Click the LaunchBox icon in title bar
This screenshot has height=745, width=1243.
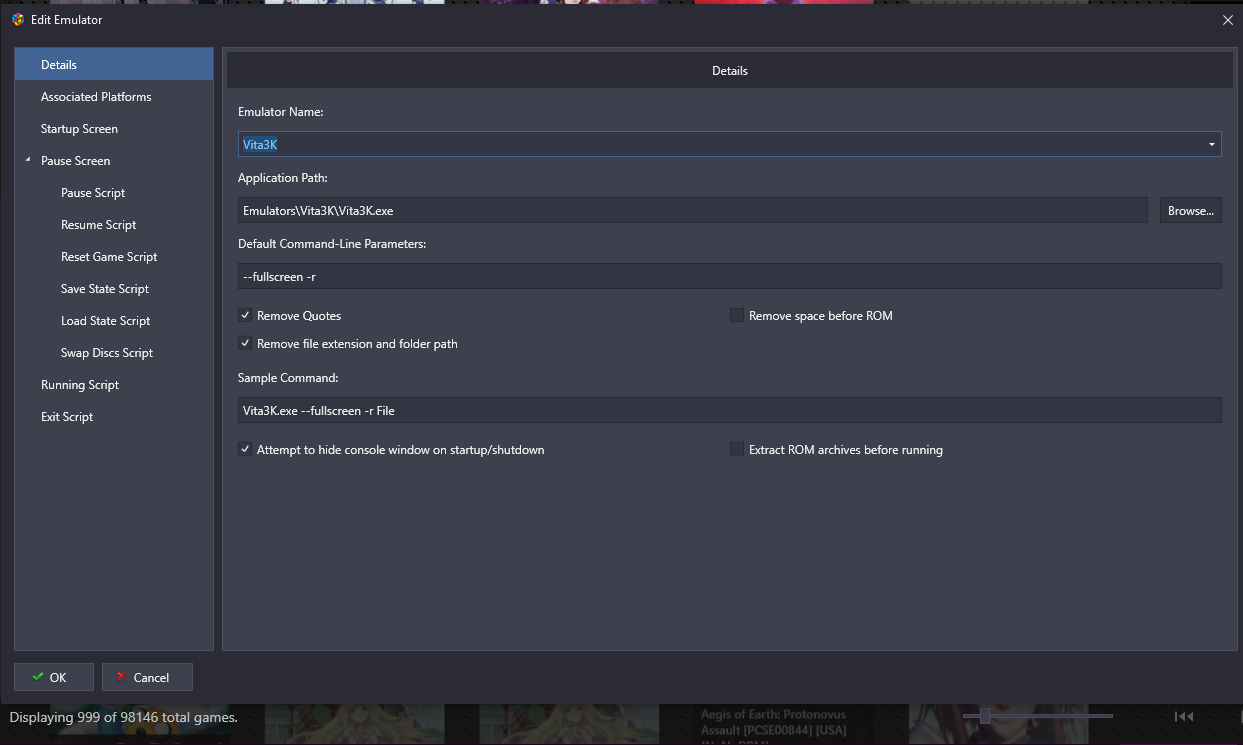coord(18,19)
